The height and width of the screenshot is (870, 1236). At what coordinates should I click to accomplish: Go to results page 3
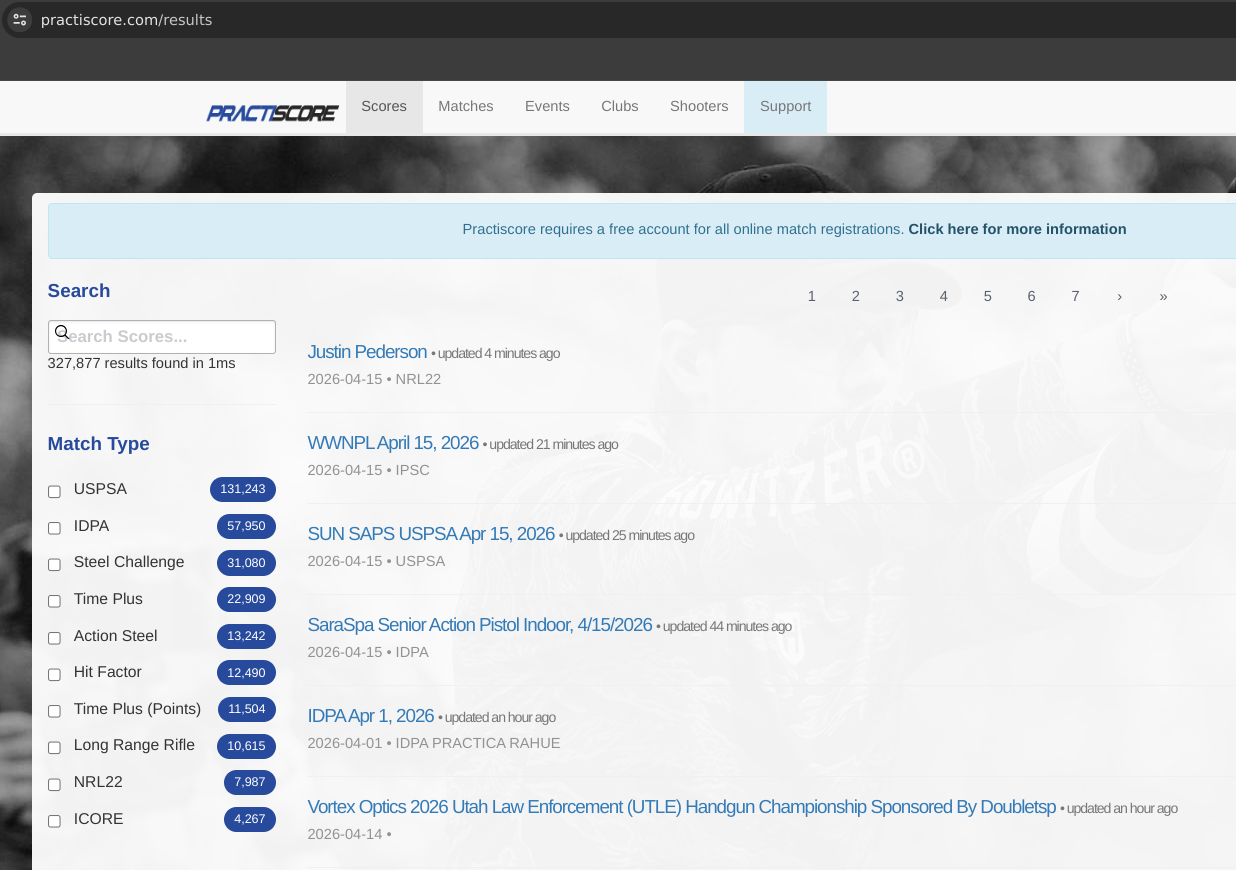899,296
